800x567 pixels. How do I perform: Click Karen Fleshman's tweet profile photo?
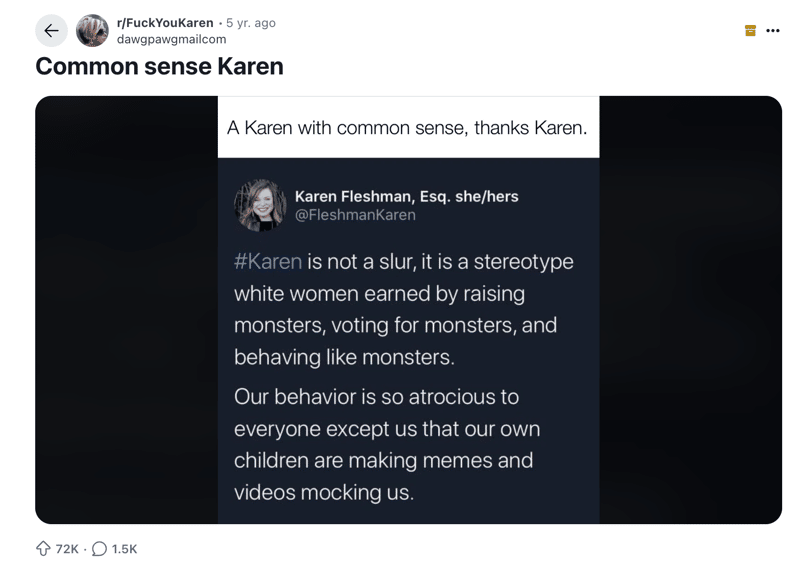coord(260,205)
